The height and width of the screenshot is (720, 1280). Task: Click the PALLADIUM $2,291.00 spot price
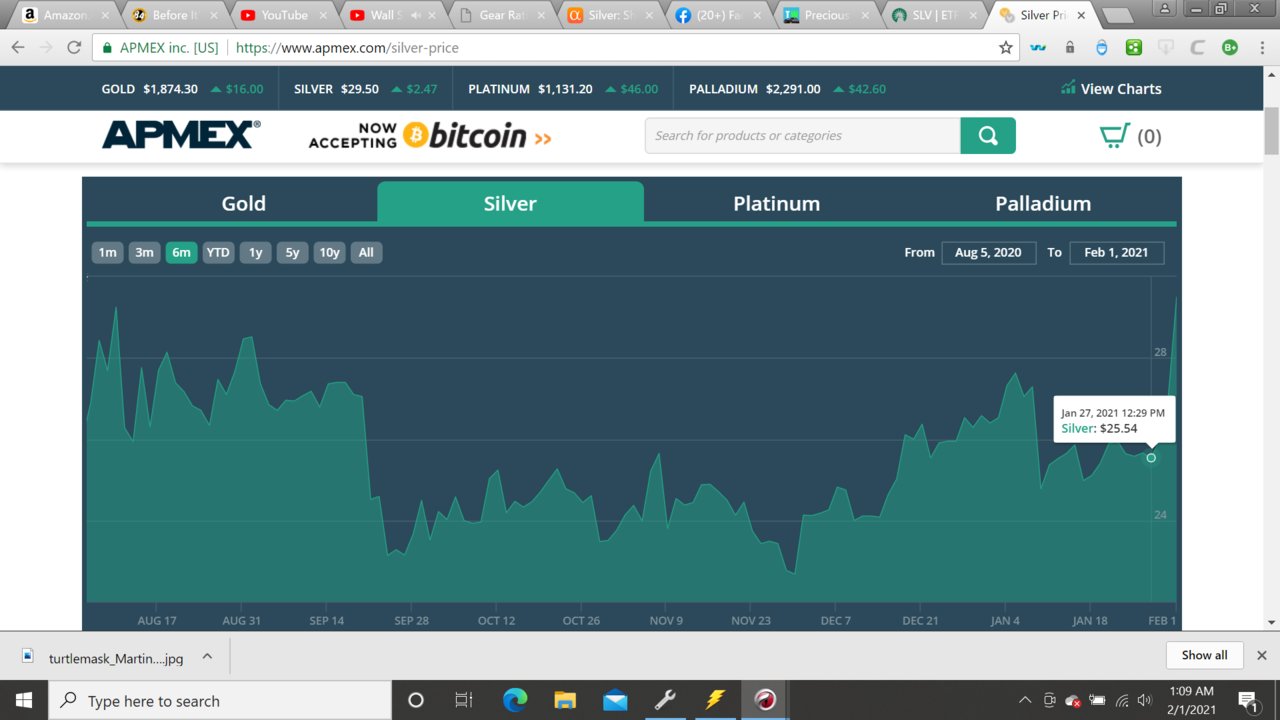pyautogui.click(x=755, y=89)
